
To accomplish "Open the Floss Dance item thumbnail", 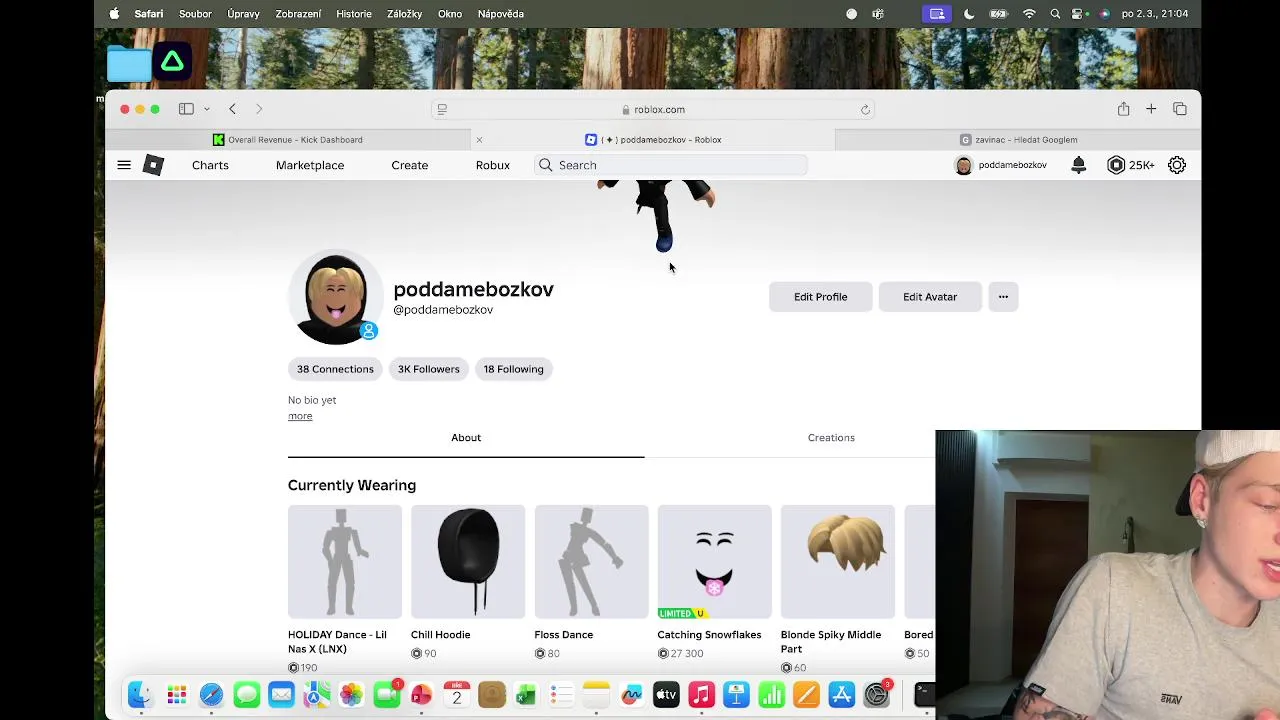I will [x=591, y=562].
